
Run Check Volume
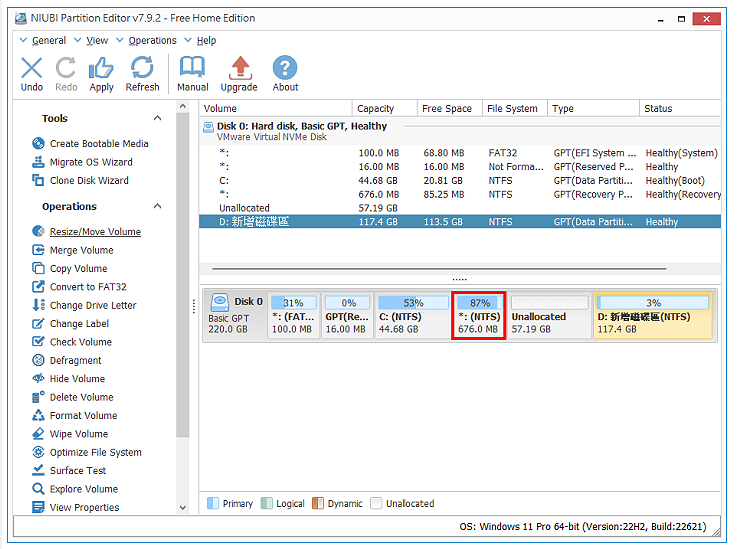(72, 342)
